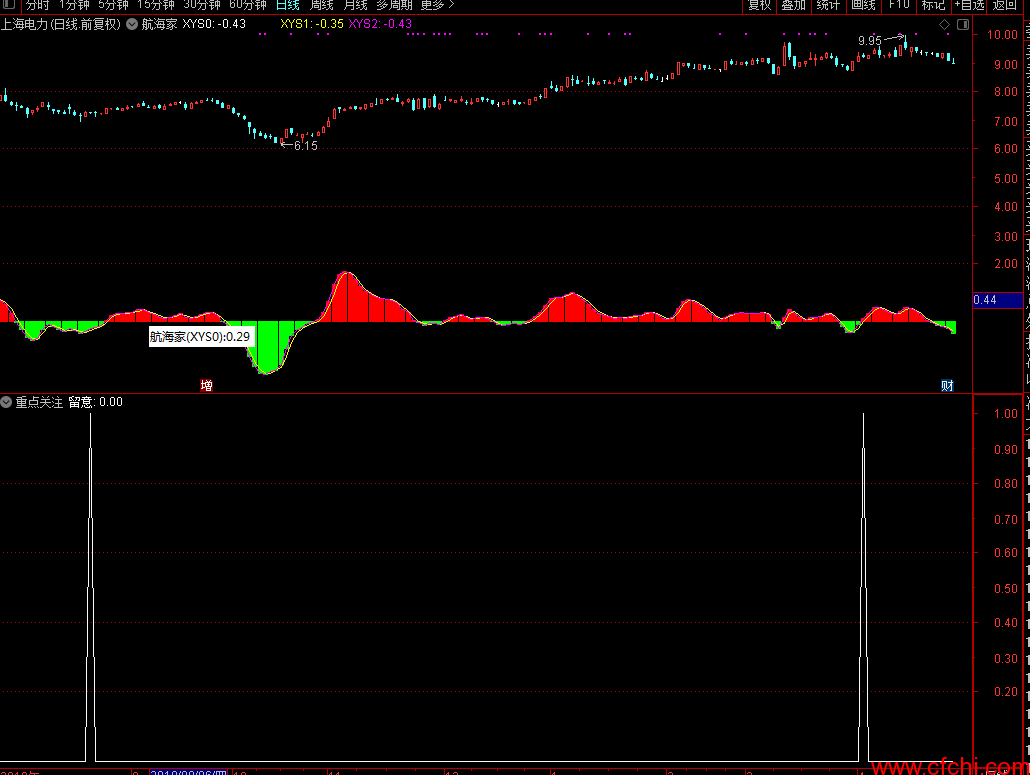Switch to 分时 time-sharing view
Image resolution: width=1030 pixels, height=775 pixels.
[x=37, y=5]
